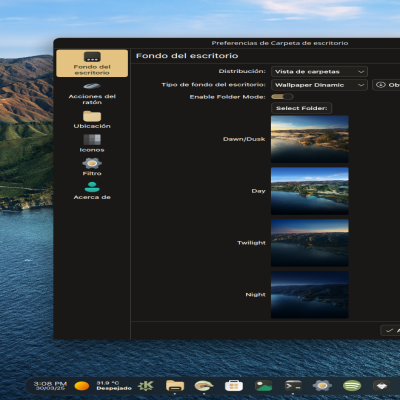Screen dimensions: 400x400
Task: Click the Select Folder button
Action: tap(301, 108)
